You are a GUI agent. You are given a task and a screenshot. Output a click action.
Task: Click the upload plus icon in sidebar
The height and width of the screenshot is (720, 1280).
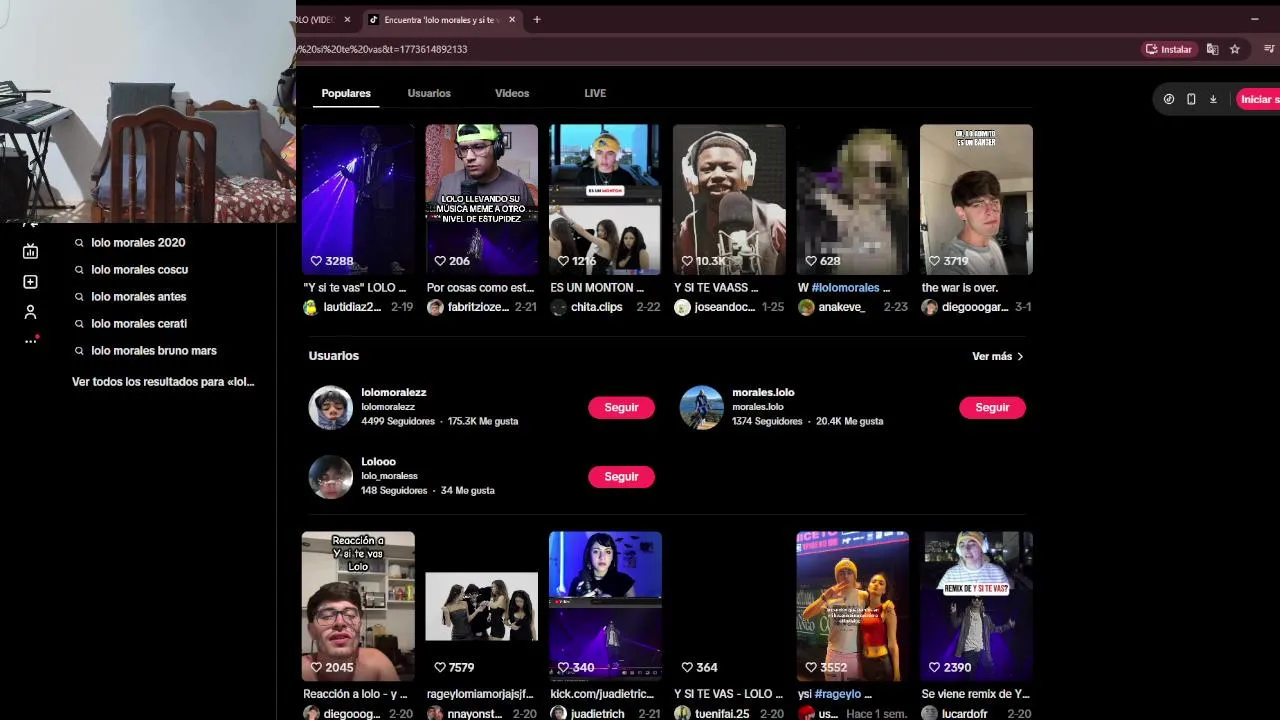pos(30,282)
